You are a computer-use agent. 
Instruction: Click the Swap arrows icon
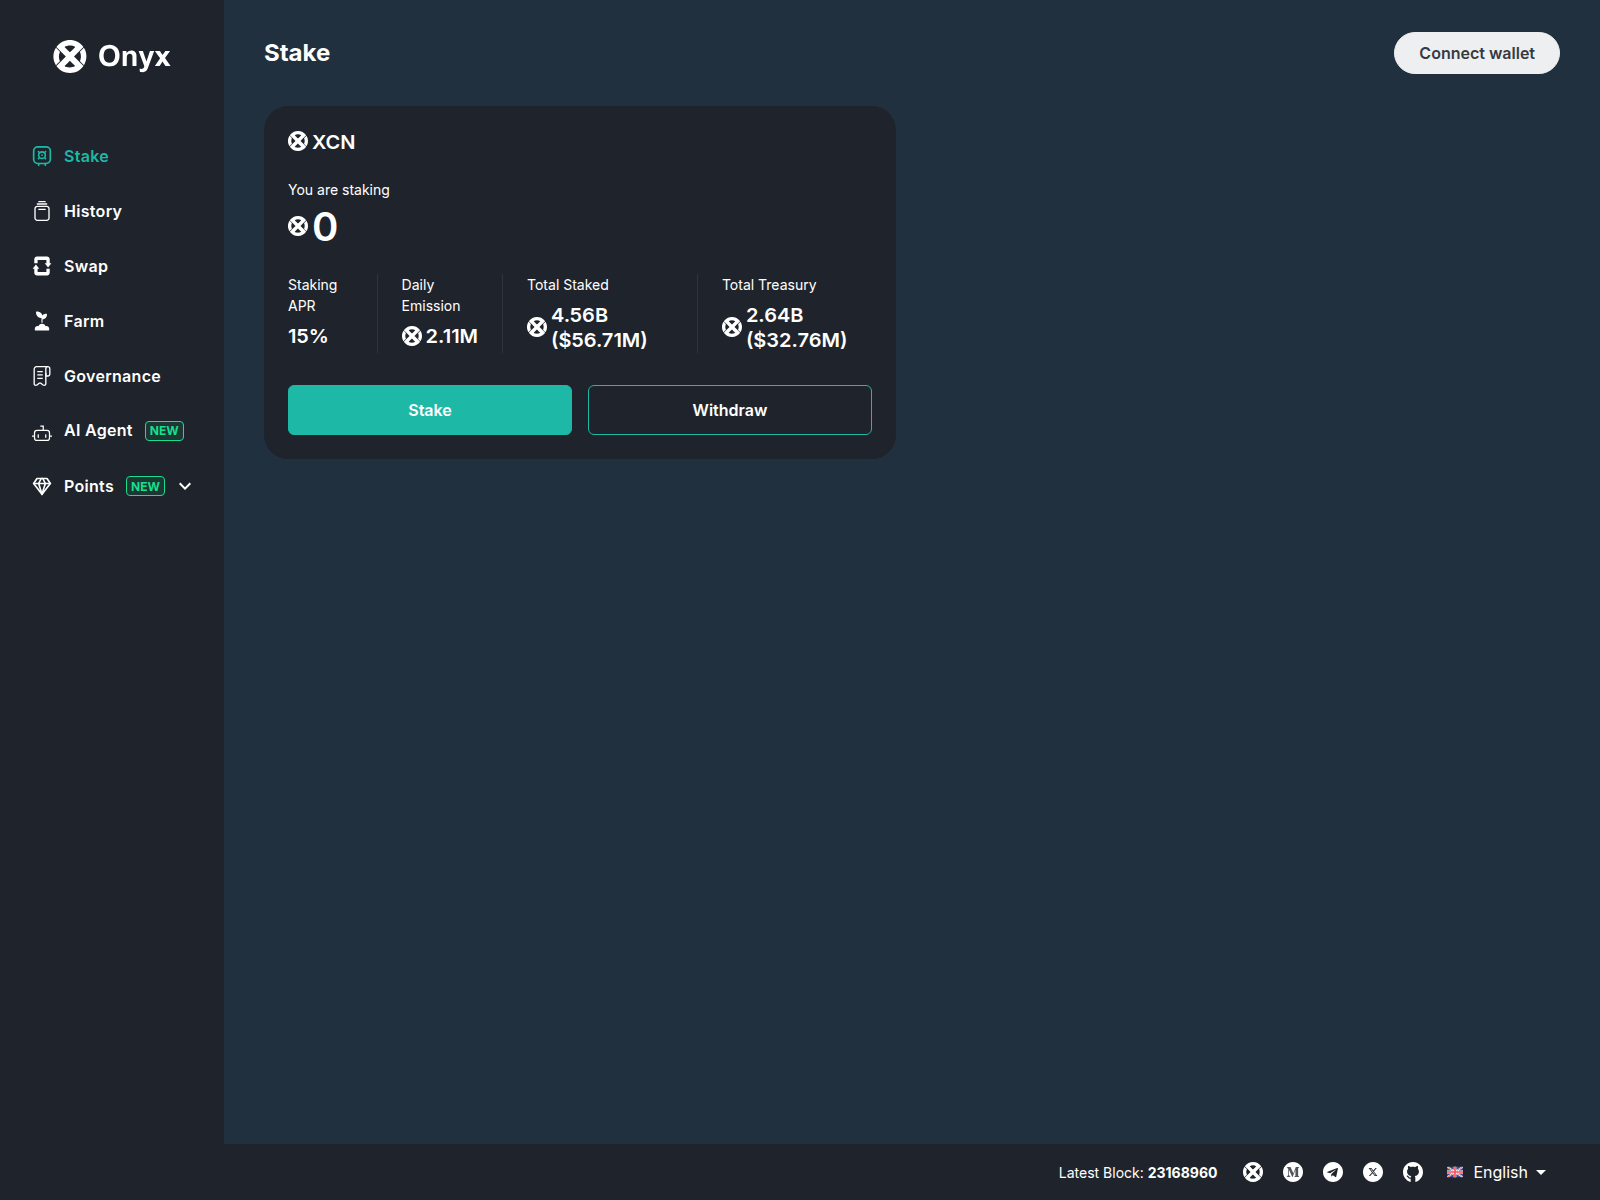coord(42,266)
